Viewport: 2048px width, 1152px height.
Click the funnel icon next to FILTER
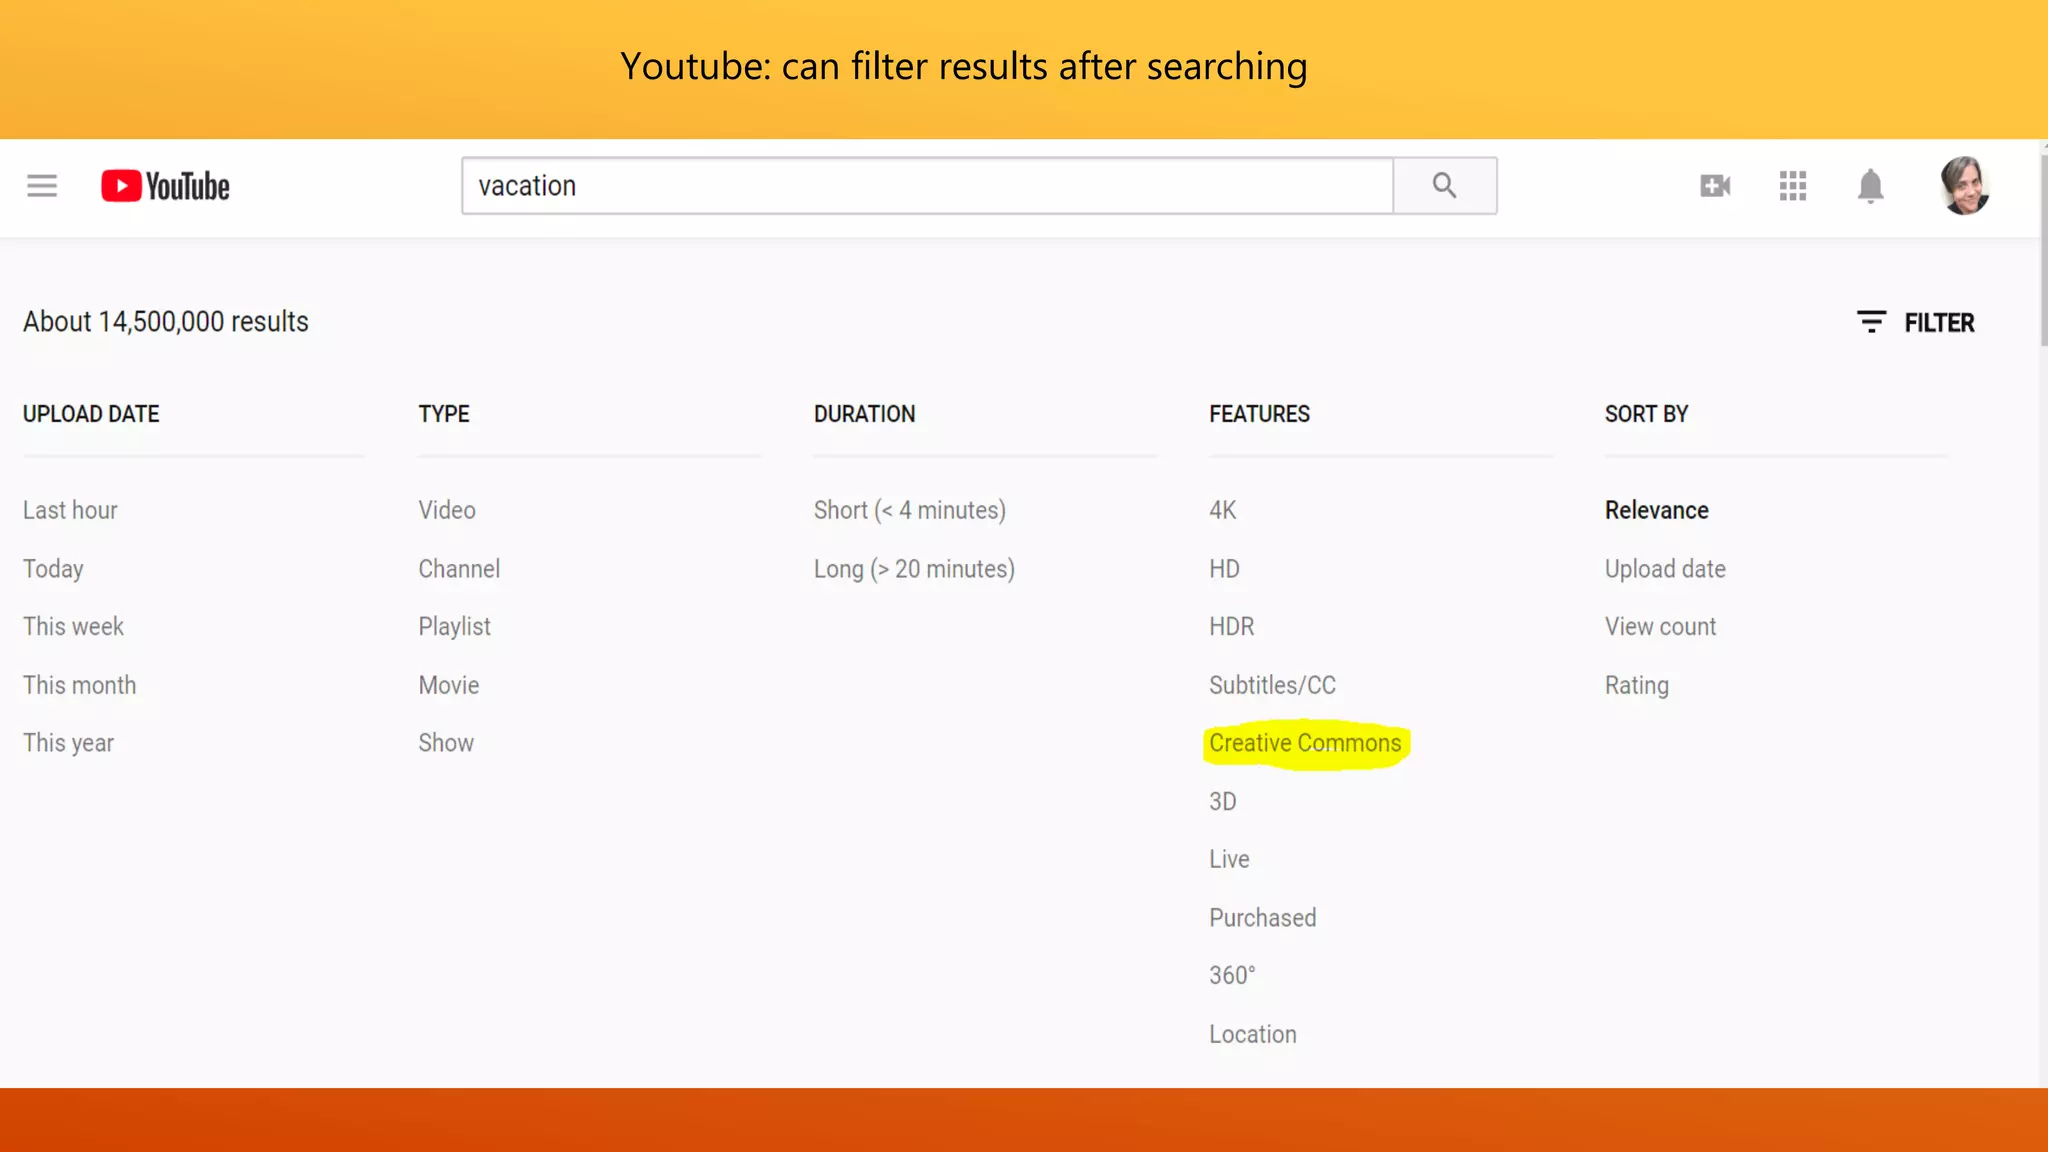tap(1871, 322)
